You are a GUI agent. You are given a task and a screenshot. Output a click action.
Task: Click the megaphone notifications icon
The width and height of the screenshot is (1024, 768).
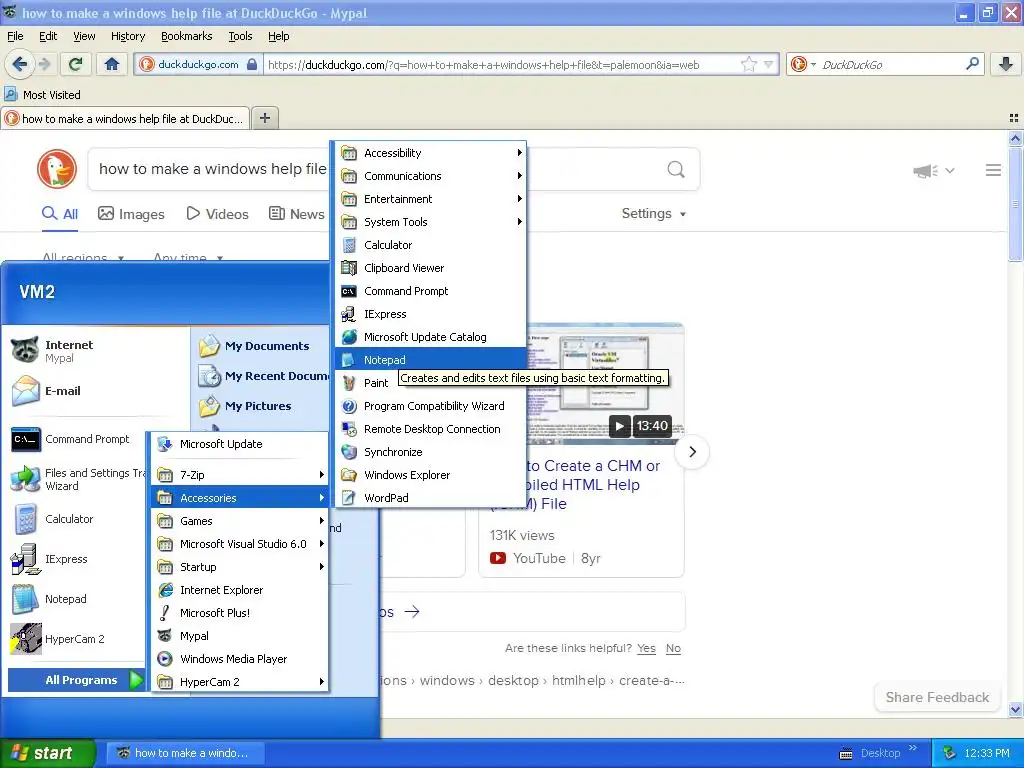925,170
